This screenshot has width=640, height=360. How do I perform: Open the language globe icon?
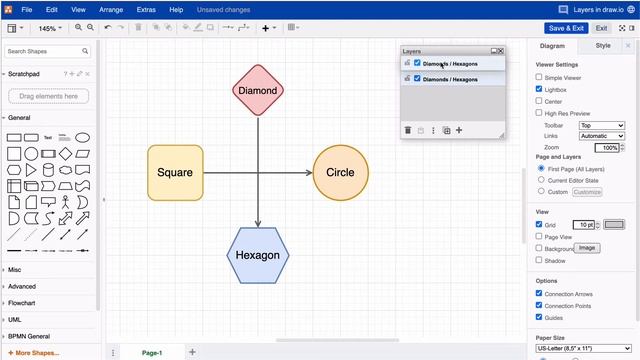tap(631, 9)
